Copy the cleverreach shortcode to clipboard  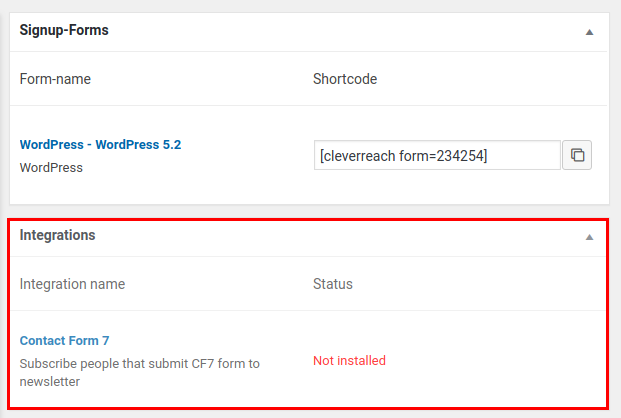577,155
